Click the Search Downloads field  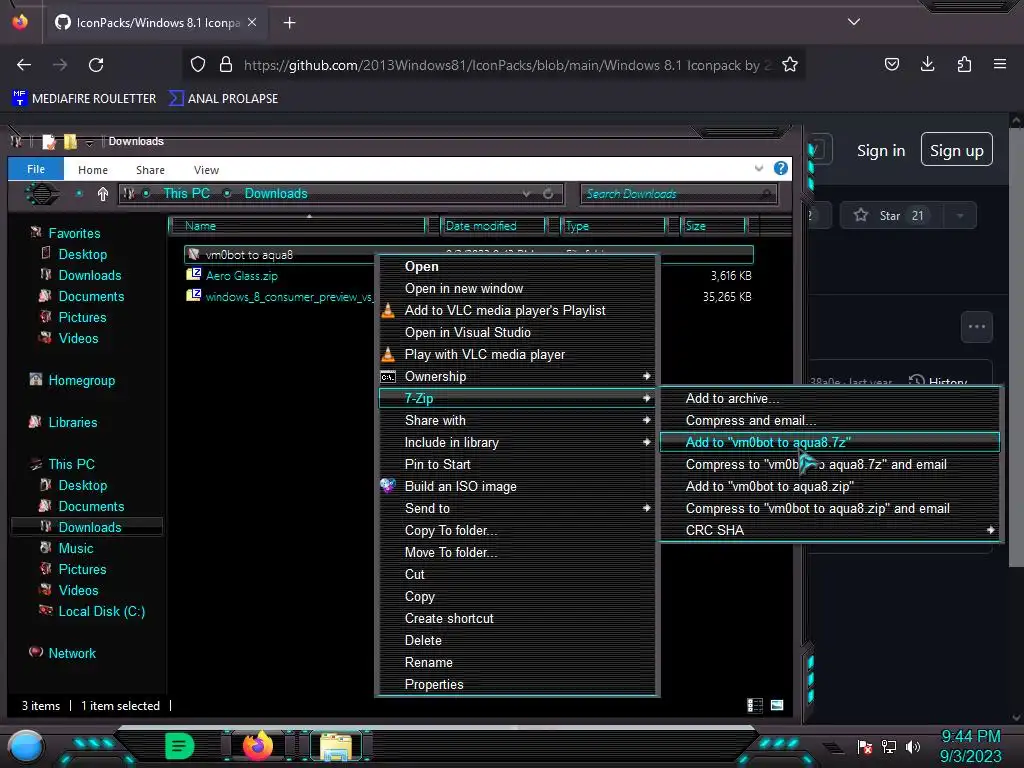click(x=678, y=194)
